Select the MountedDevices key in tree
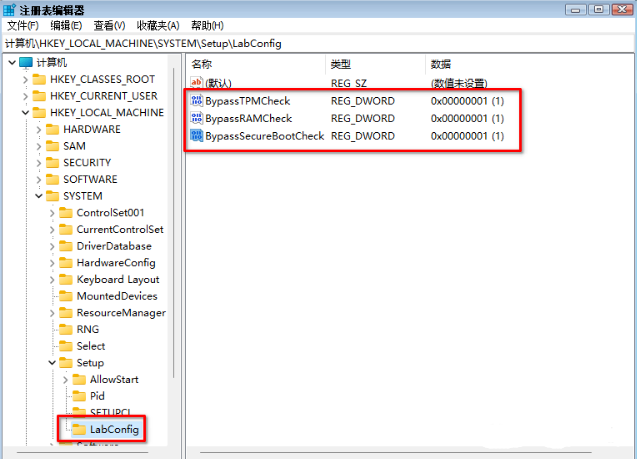 [116, 296]
